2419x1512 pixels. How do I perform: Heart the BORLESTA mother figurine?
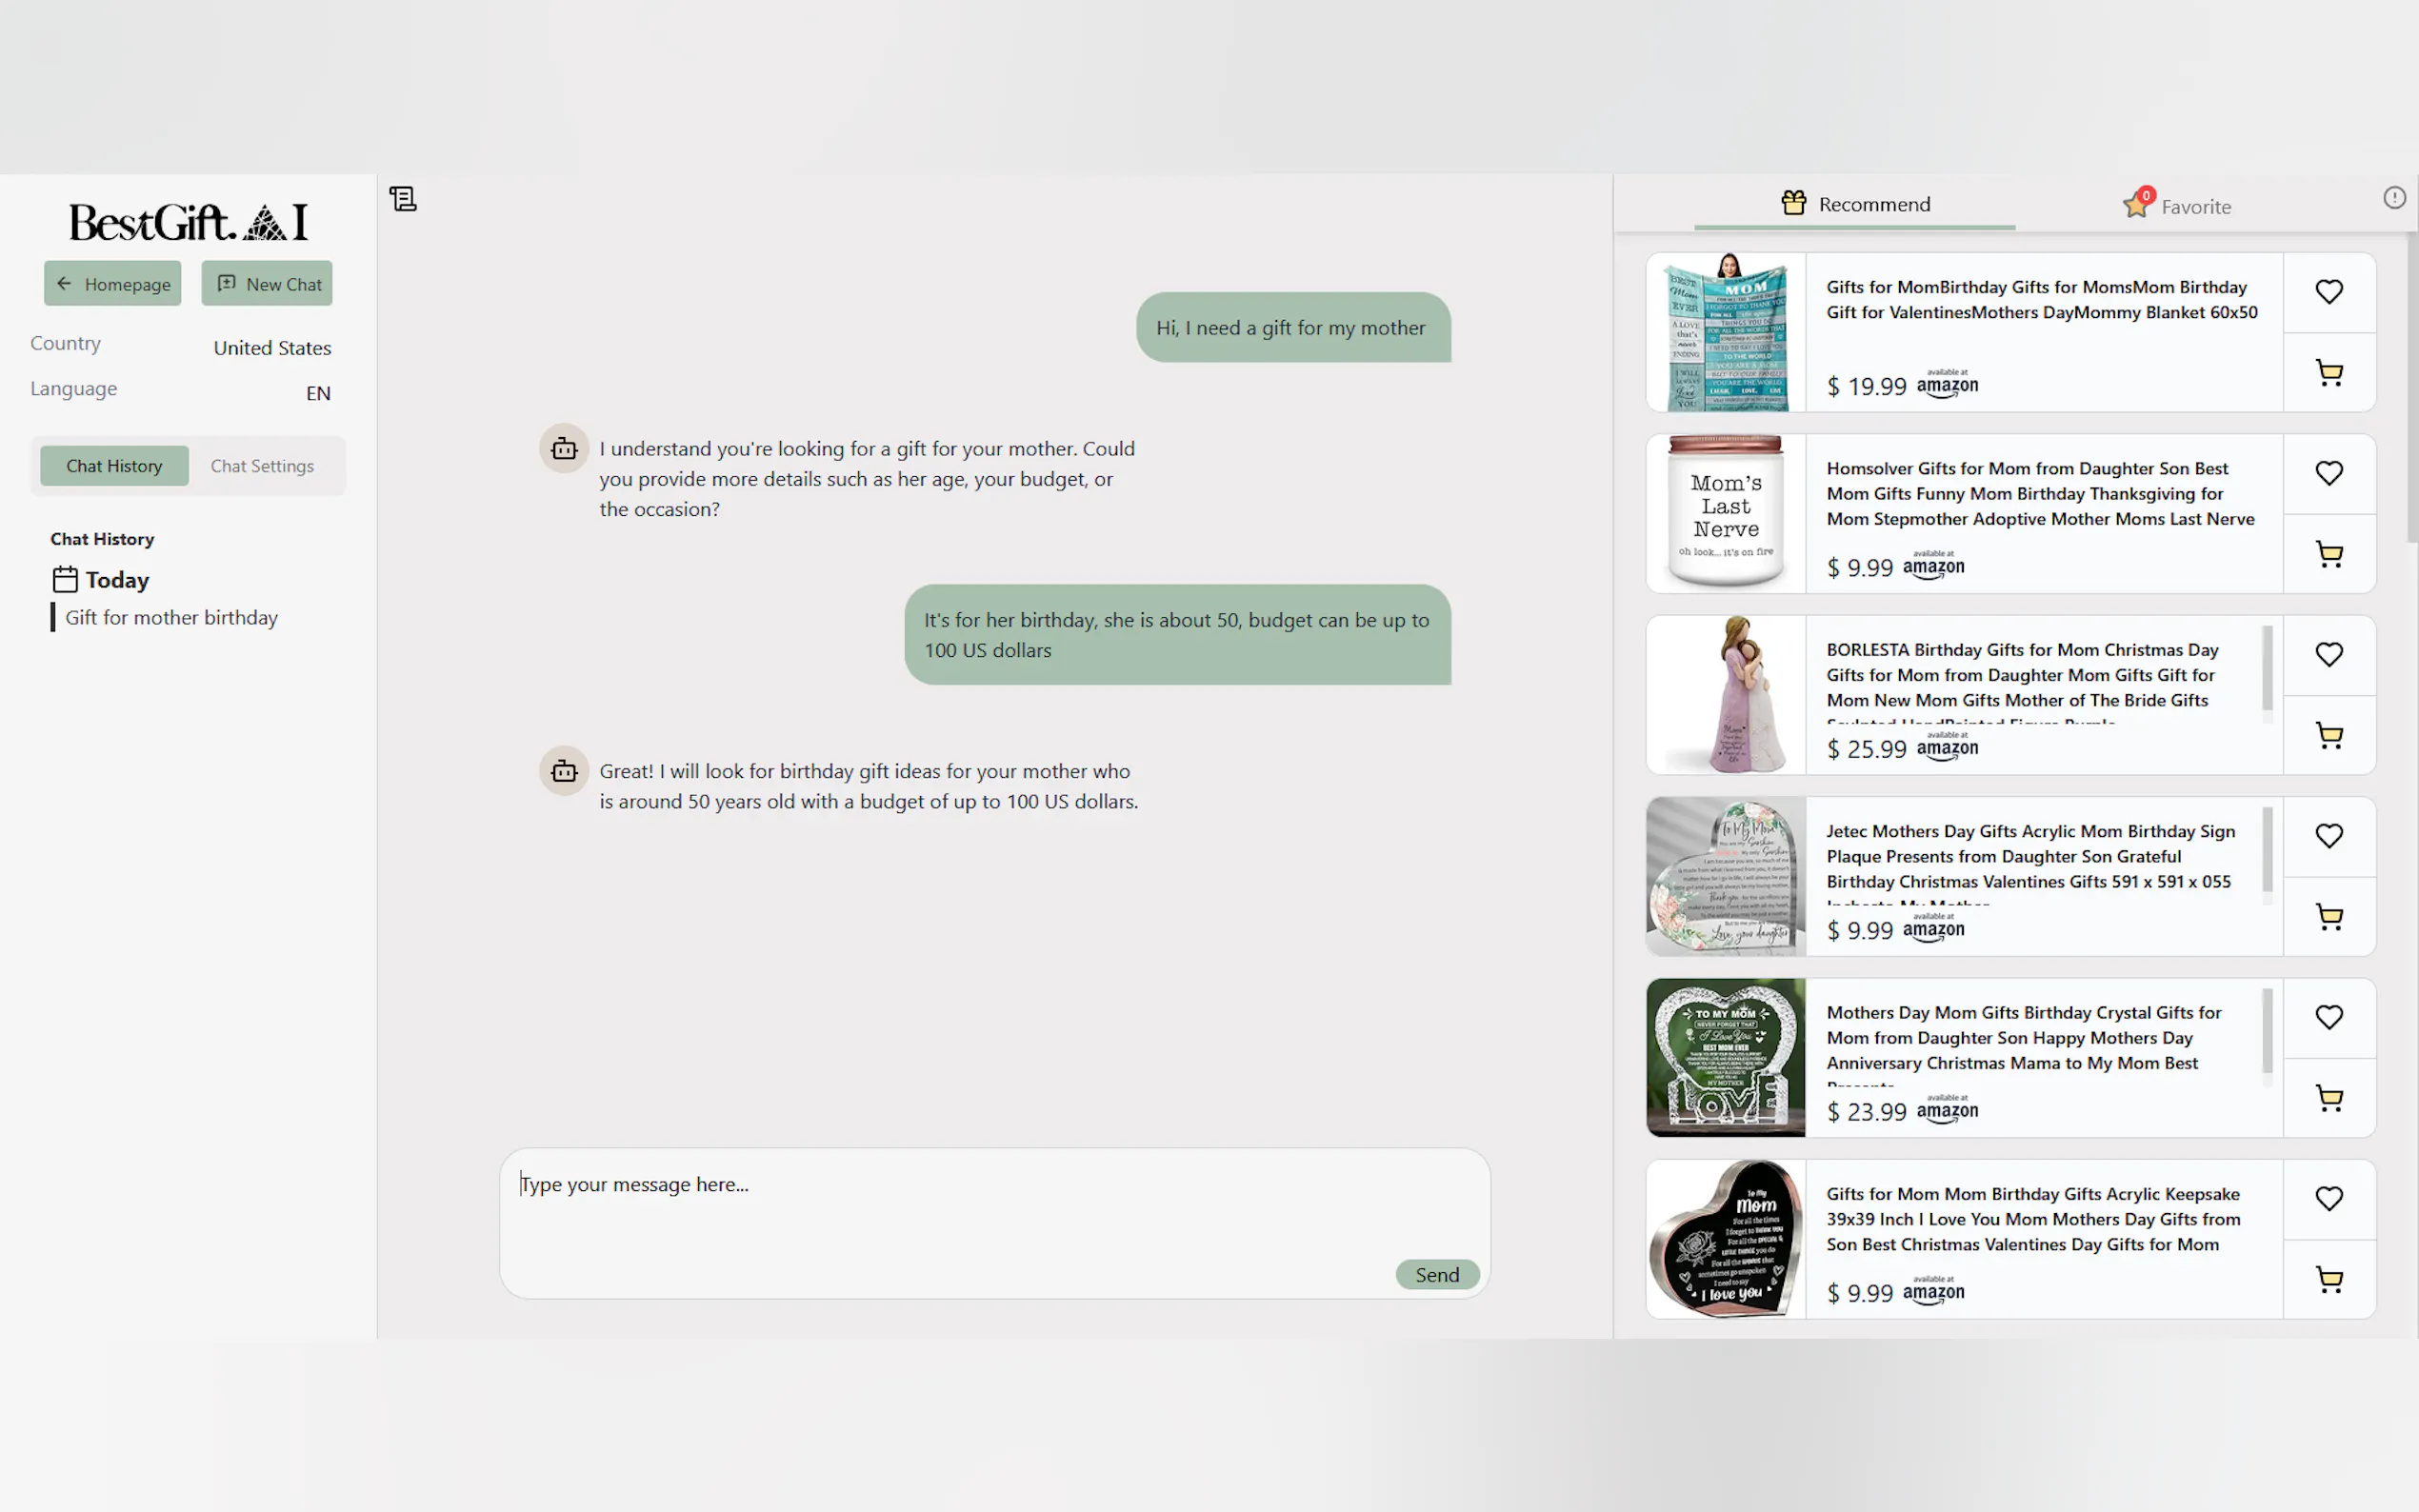(x=2329, y=654)
